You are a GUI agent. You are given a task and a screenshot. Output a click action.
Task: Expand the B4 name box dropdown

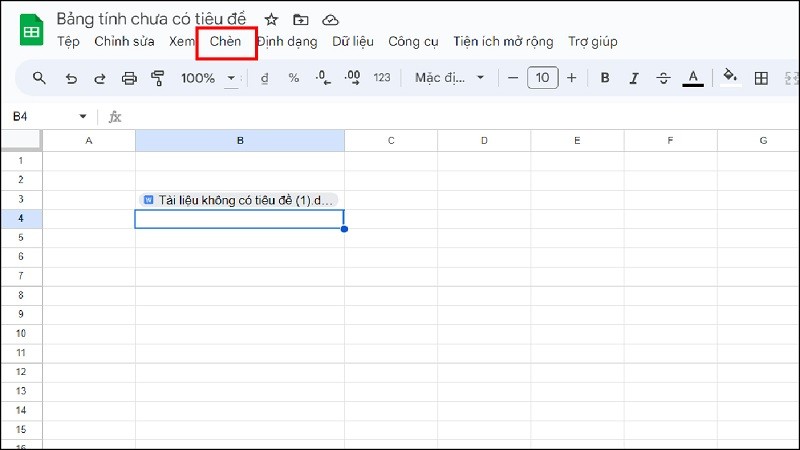[x=83, y=117]
